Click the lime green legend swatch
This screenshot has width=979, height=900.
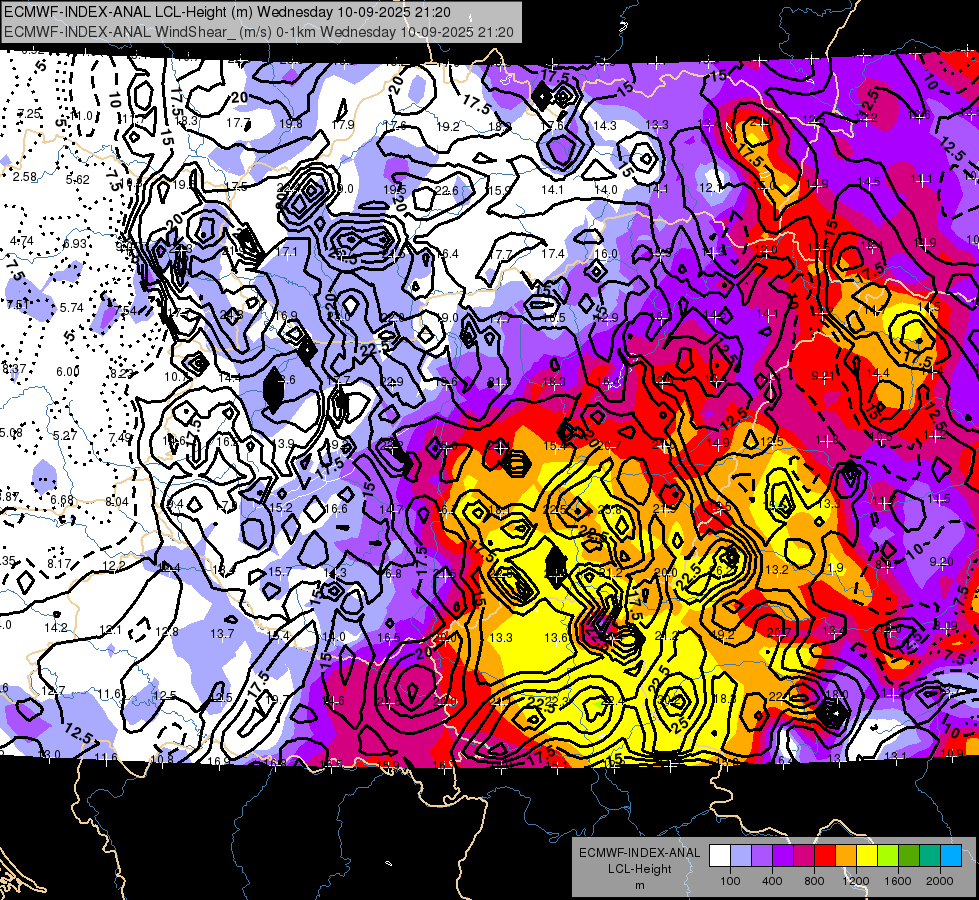click(x=888, y=856)
